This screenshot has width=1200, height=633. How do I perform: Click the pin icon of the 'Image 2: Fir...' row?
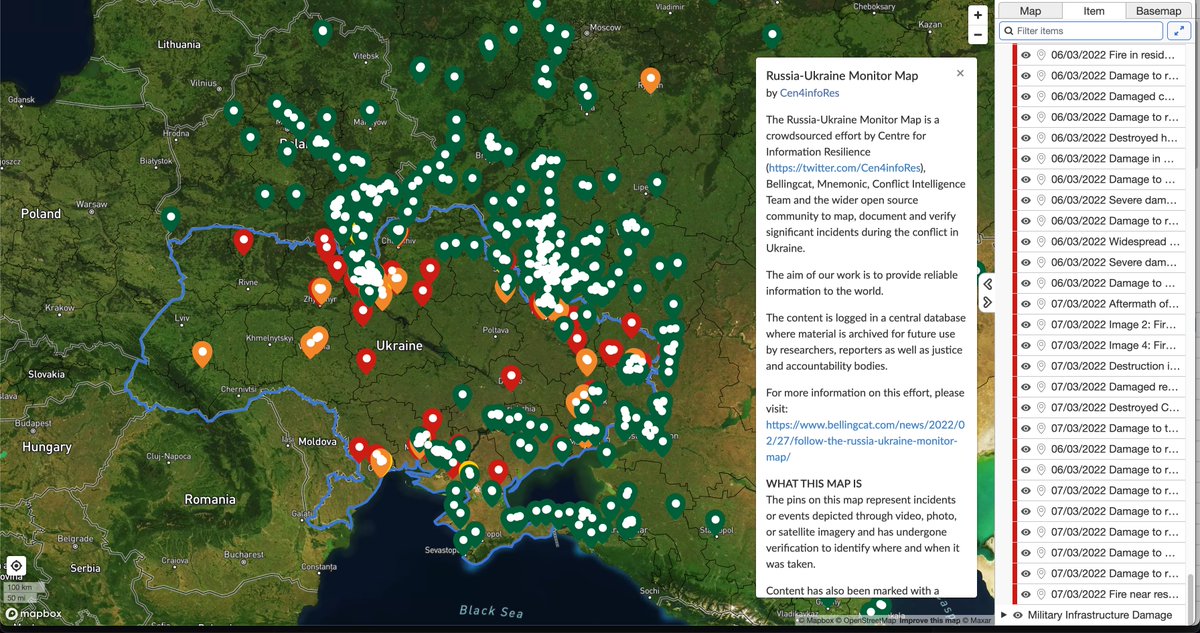1041,324
